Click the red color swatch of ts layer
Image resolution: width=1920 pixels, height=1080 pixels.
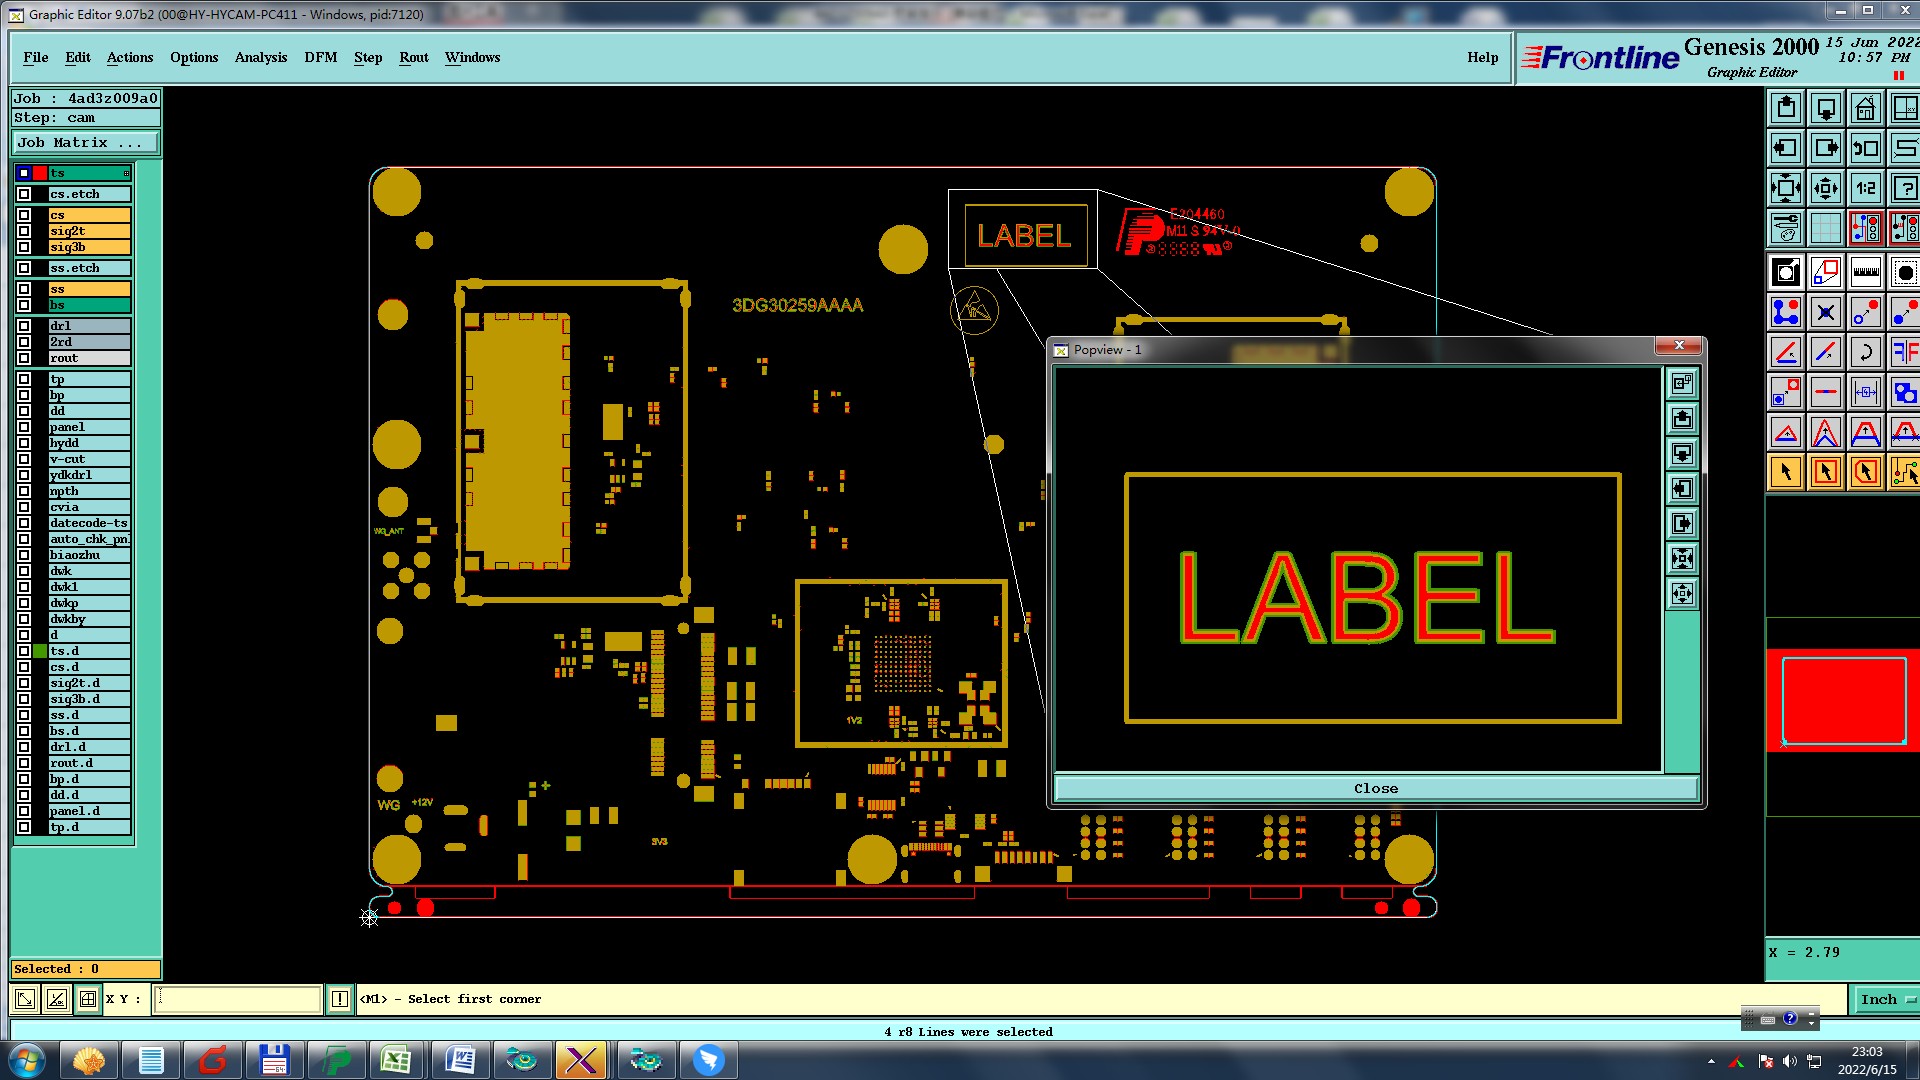click(x=40, y=173)
